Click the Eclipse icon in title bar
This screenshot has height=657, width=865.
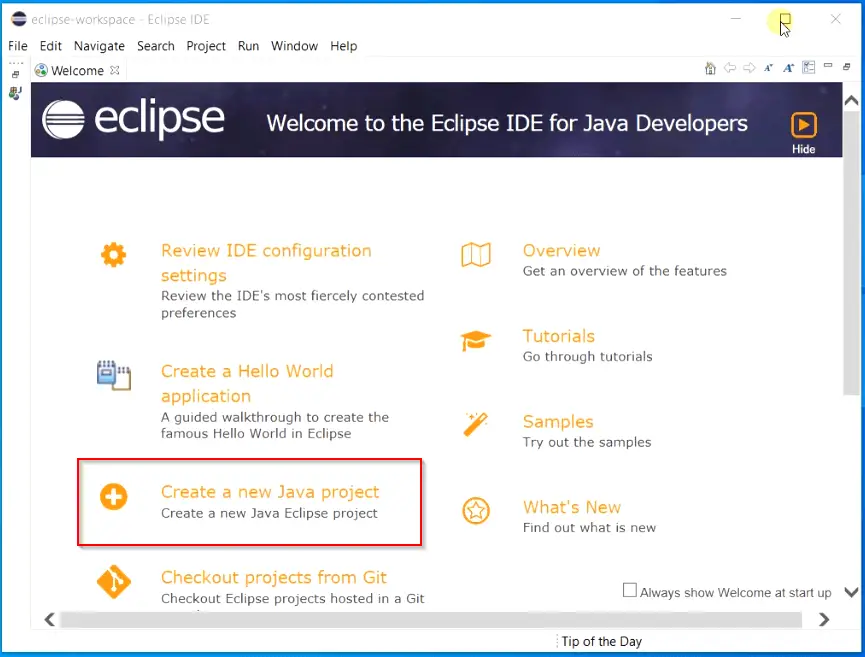pos(19,19)
